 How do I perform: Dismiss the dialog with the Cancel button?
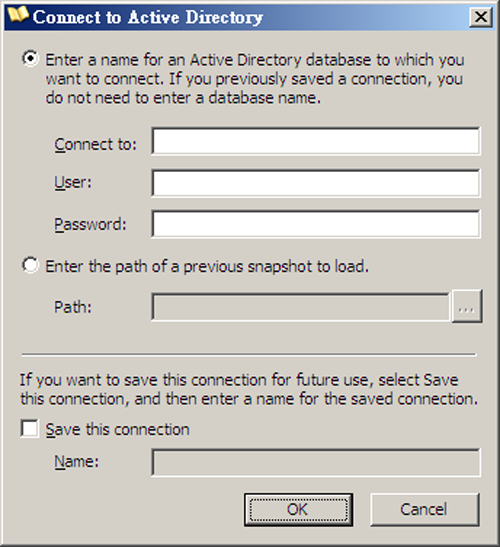point(424,510)
